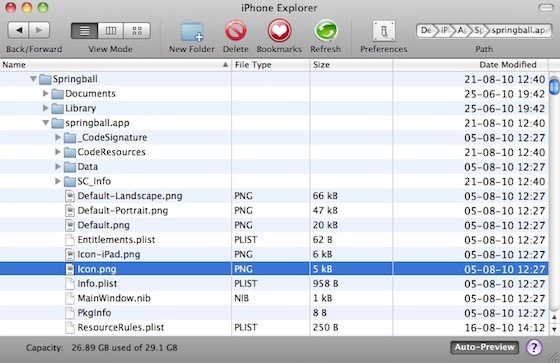Screen dimensions: 560x363
Task: Toggle the Auto-Preview button
Action: click(x=485, y=347)
